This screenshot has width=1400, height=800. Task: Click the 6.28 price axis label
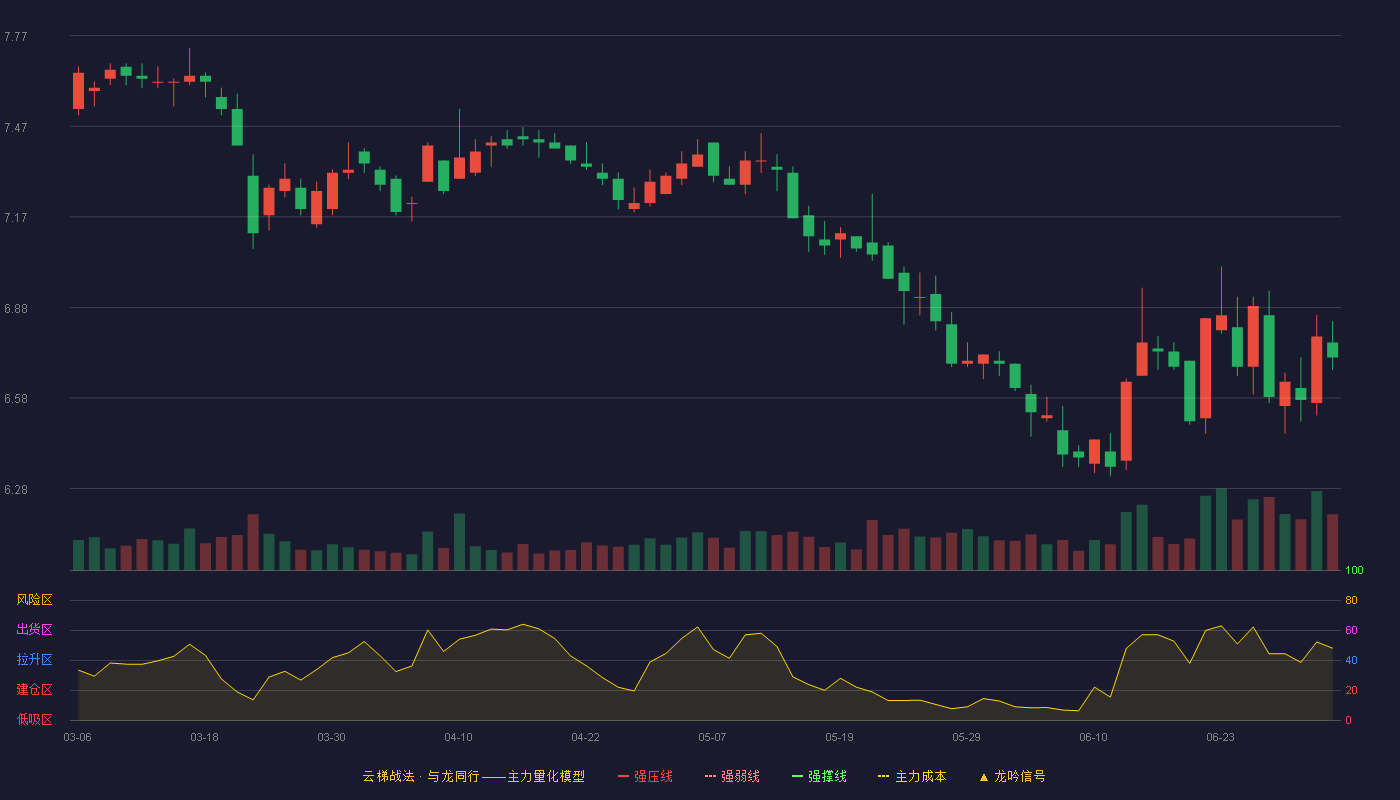pos(15,490)
